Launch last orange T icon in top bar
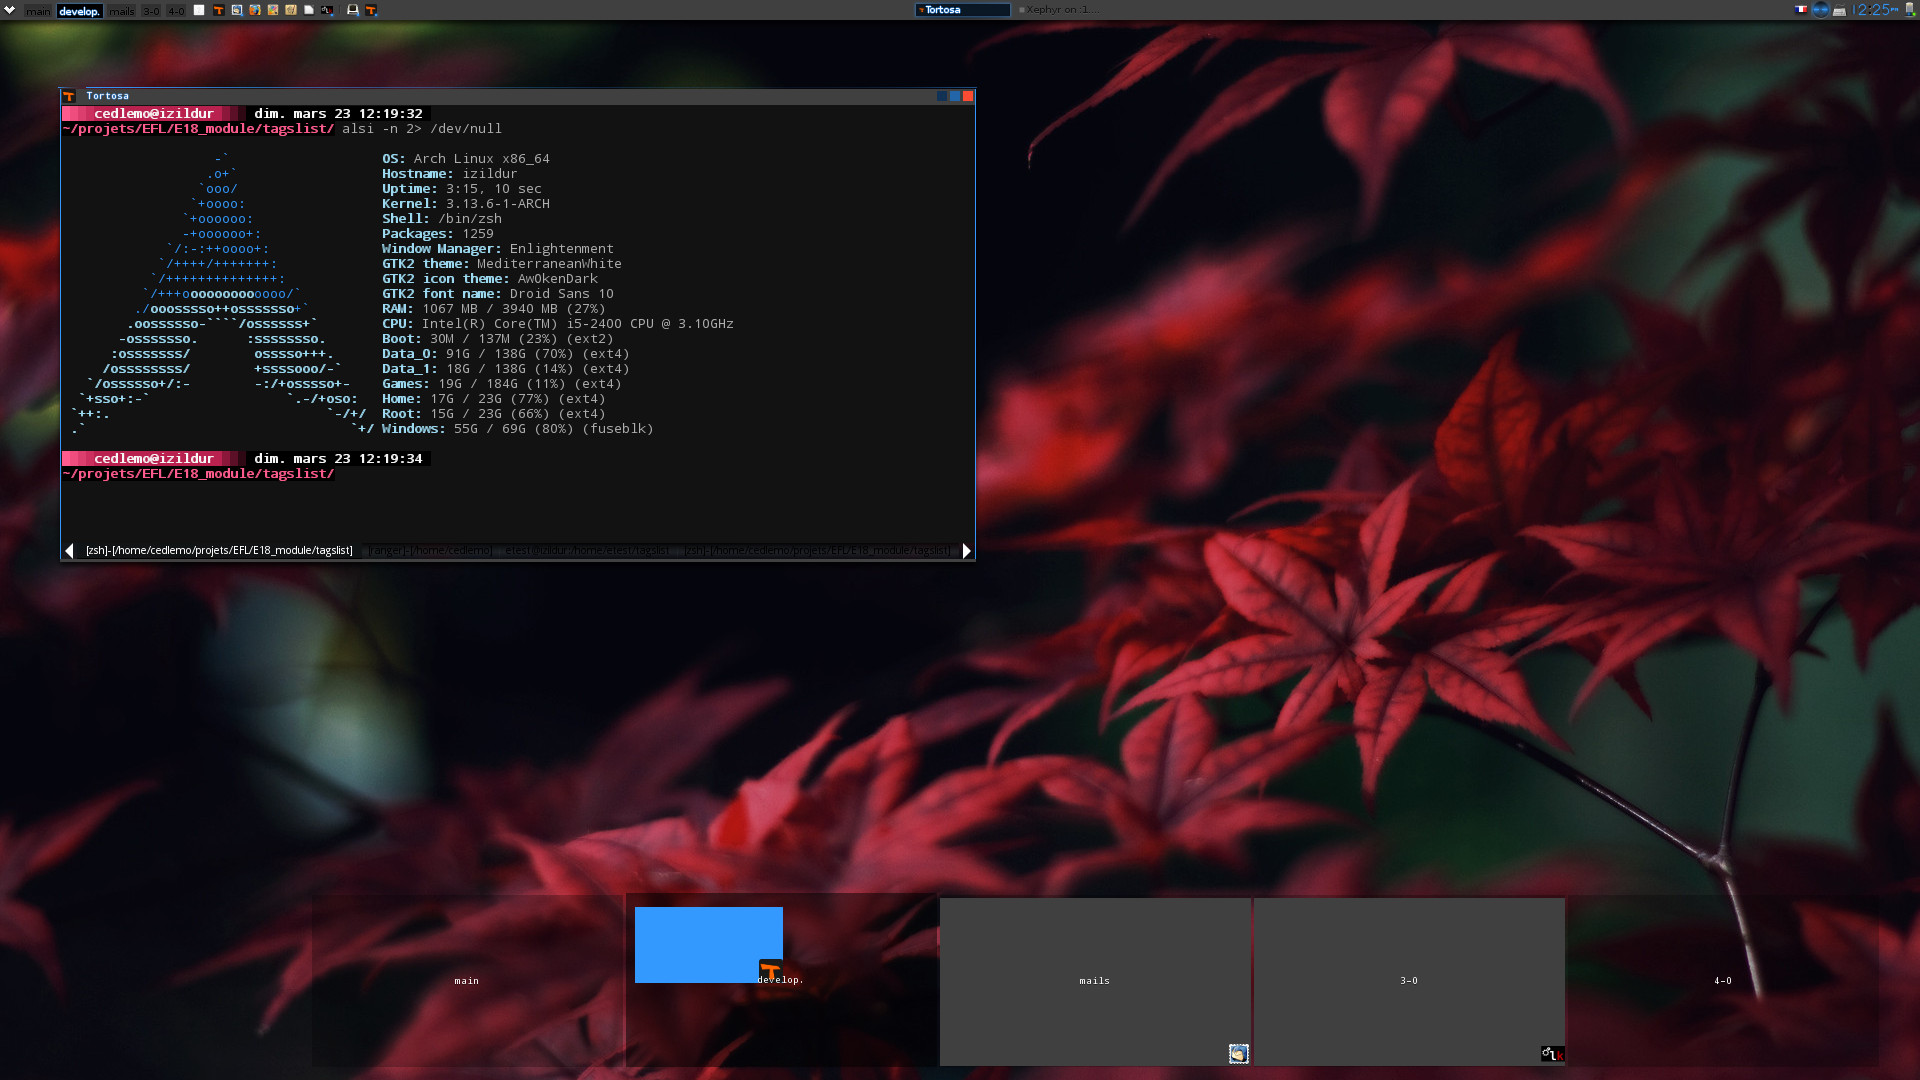The image size is (1920, 1080). click(371, 10)
